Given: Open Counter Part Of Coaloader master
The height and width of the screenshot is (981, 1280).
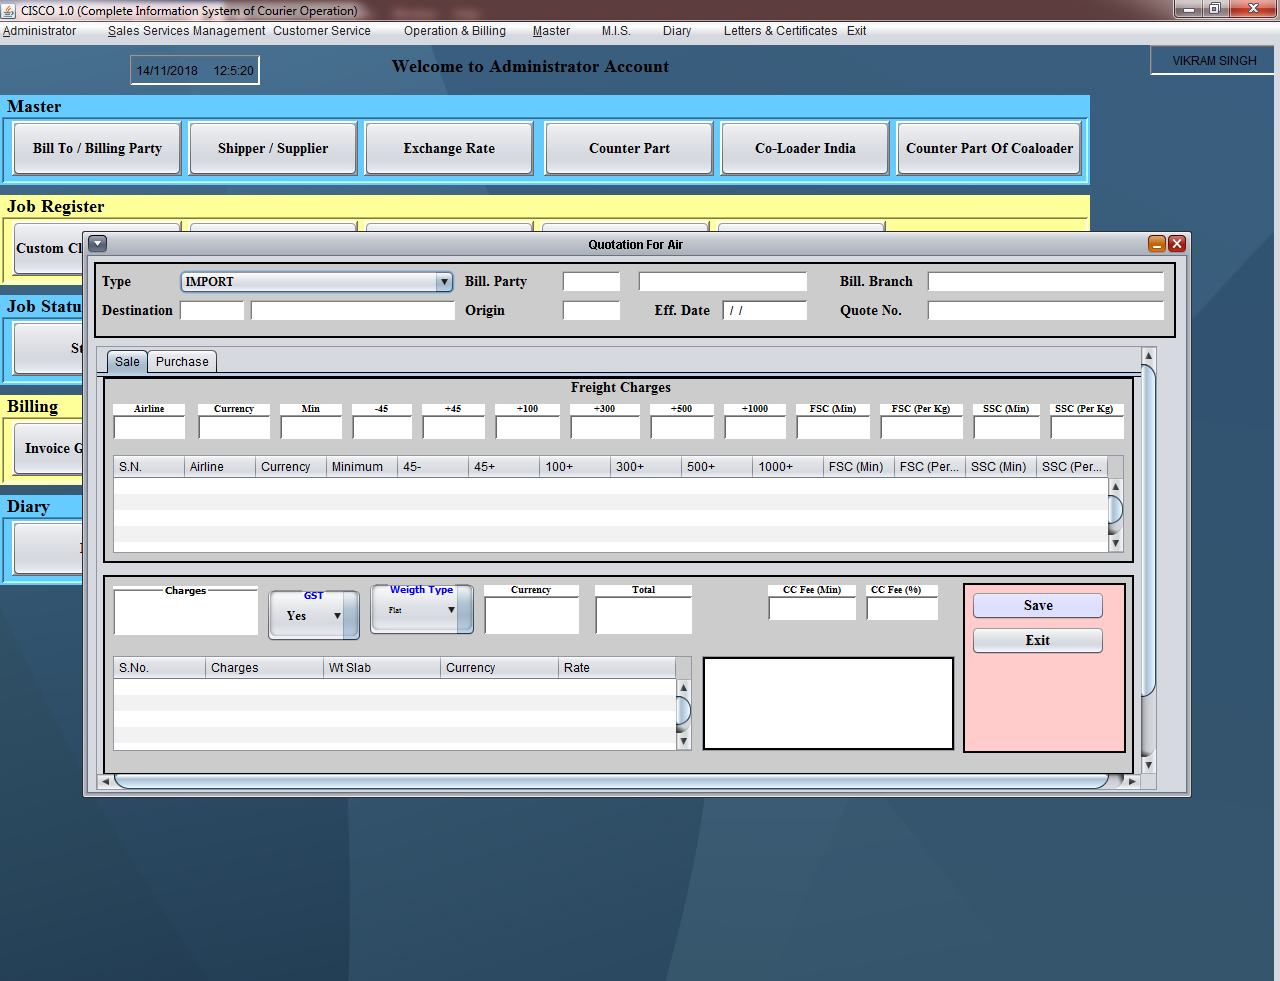Looking at the screenshot, I should (x=990, y=148).
